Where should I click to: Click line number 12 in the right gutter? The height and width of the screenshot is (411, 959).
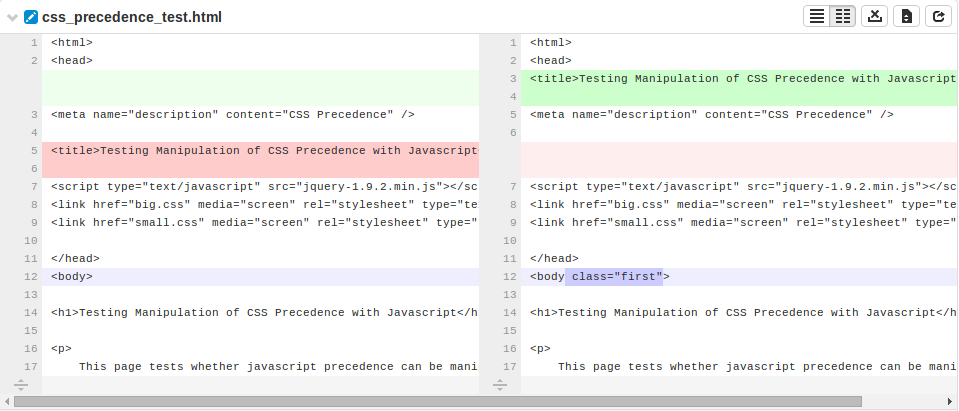pos(509,277)
